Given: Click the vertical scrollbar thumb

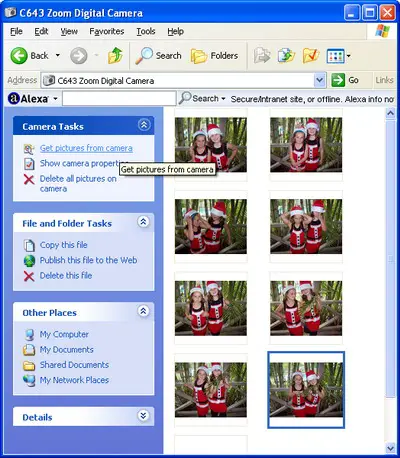Looking at the screenshot, I should coord(390,259).
